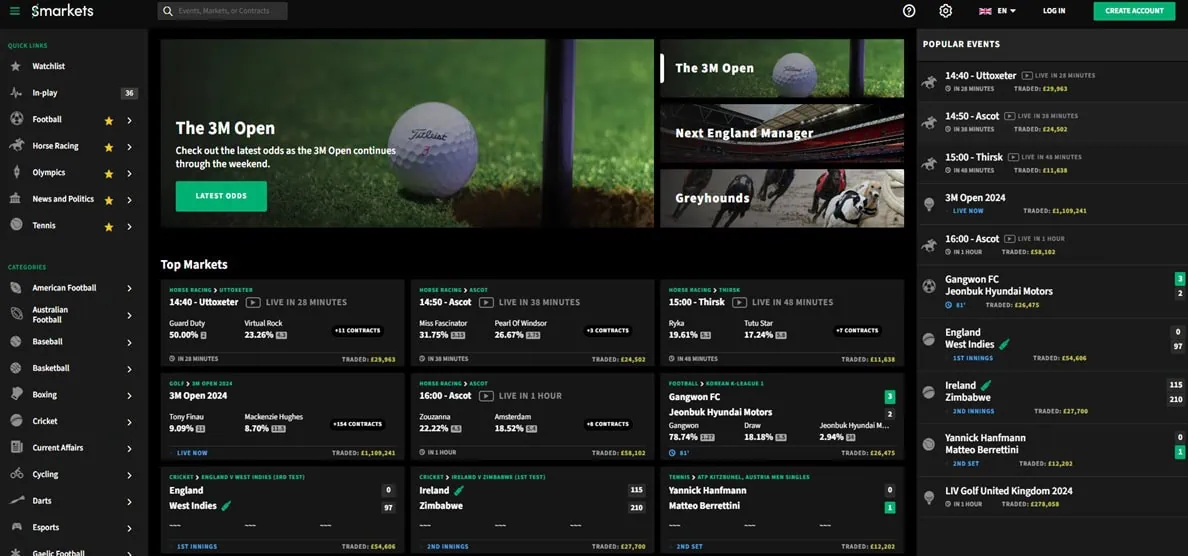Click the Latest Odds button
This screenshot has width=1188, height=556.
click(x=221, y=196)
